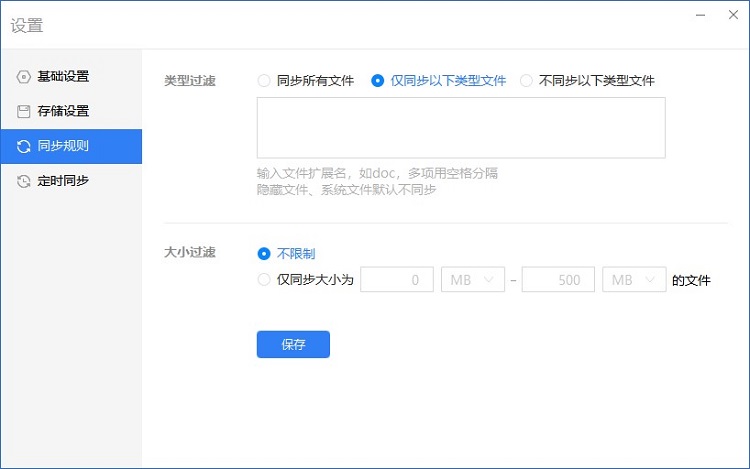Click the 基础设置 hexagon icon

point(23,76)
